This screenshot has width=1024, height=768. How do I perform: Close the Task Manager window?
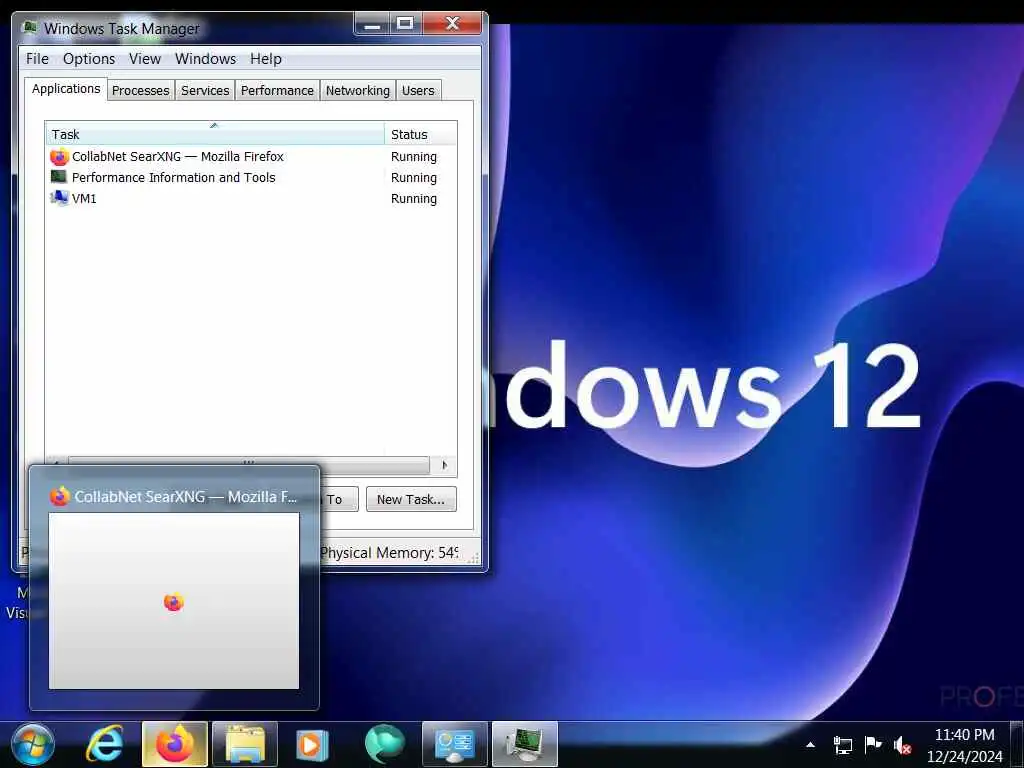coord(453,24)
